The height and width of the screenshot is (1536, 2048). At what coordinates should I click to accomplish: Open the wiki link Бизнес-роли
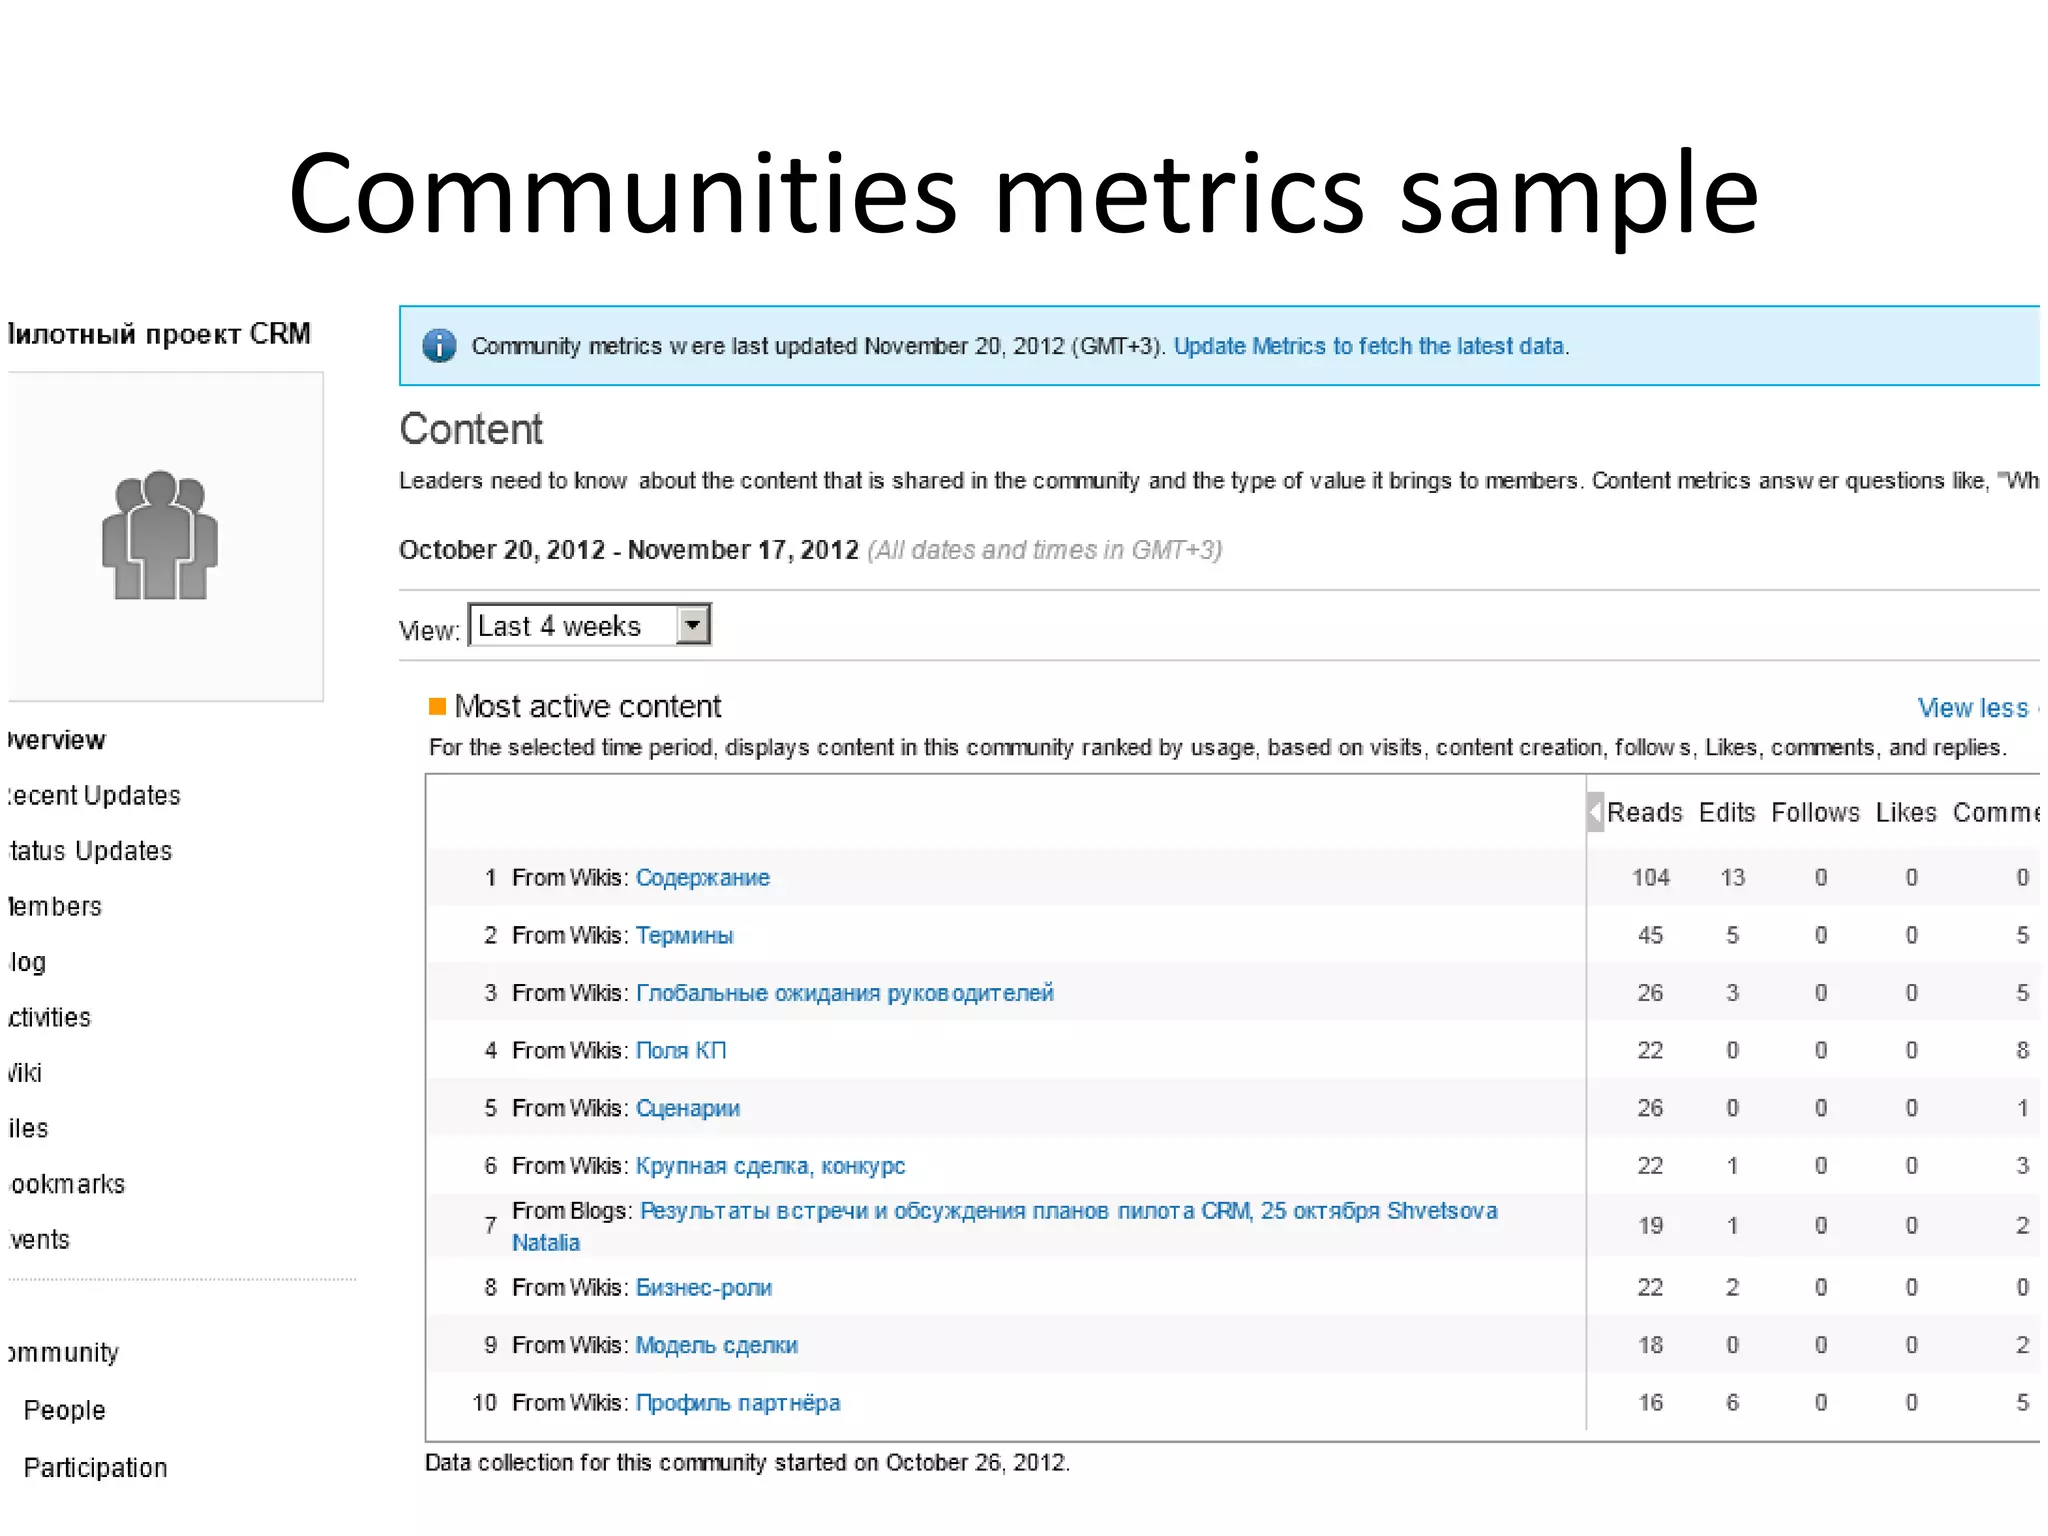coord(704,1288)
